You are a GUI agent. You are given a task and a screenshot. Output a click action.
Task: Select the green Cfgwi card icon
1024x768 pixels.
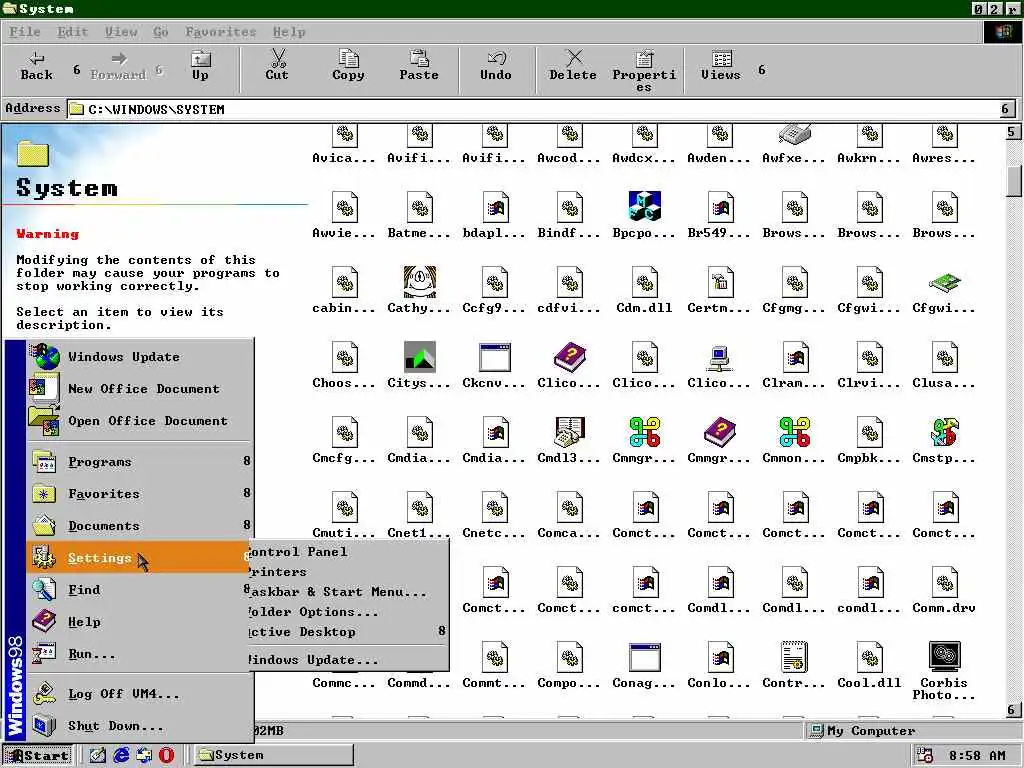pos(944,283)
